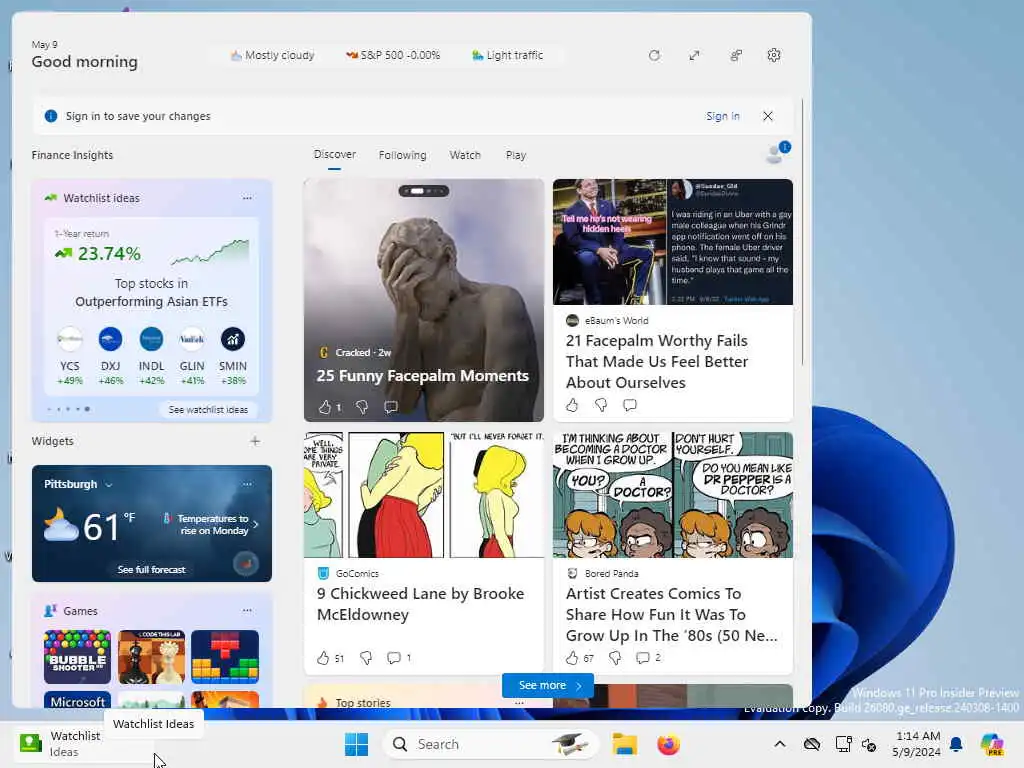Dislike the 9 Chickweed Lane comic

pyautogui.click(x=366, y=658)
